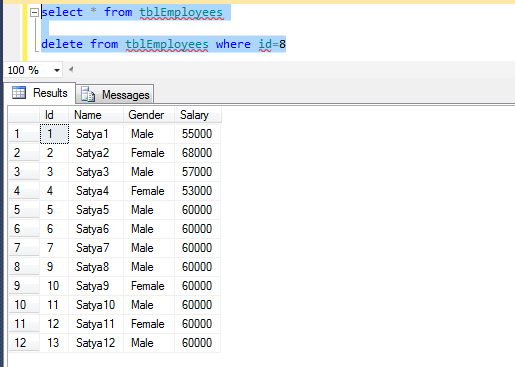Screen dimensions: 515x367
Task: Click the horizontal scroll left arrow
Action: pyautogui.click(x=71, y=69)
